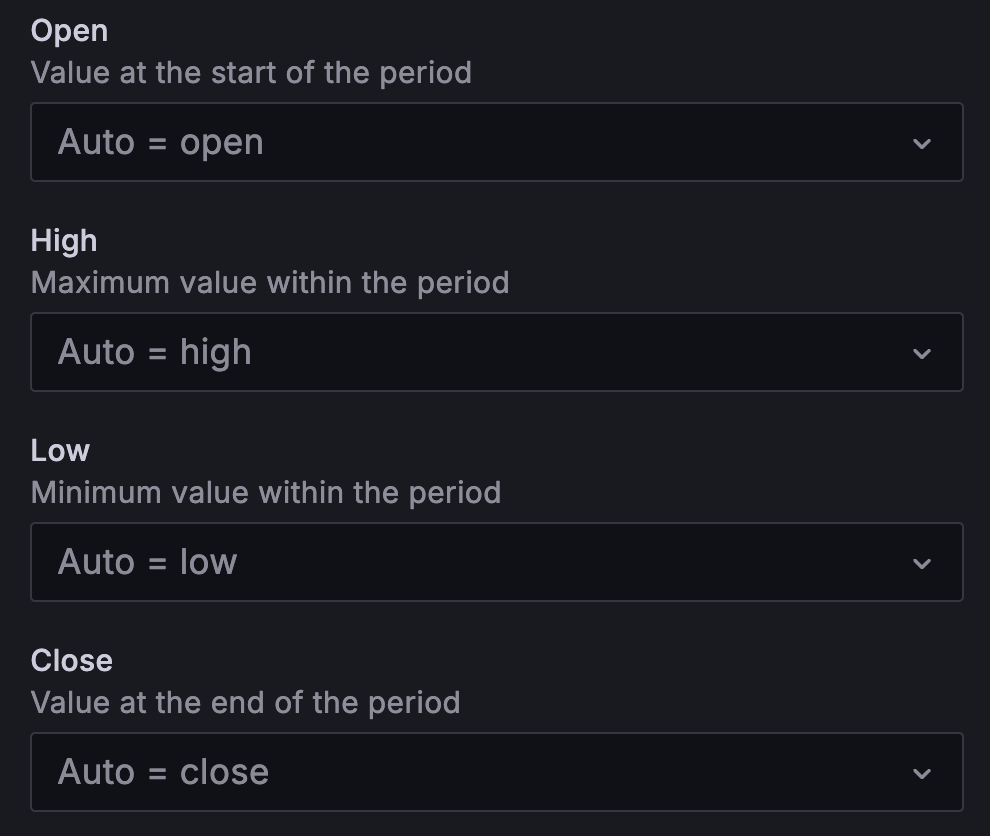
Task: Click the Open section label
Action: (x=69, y=30)
